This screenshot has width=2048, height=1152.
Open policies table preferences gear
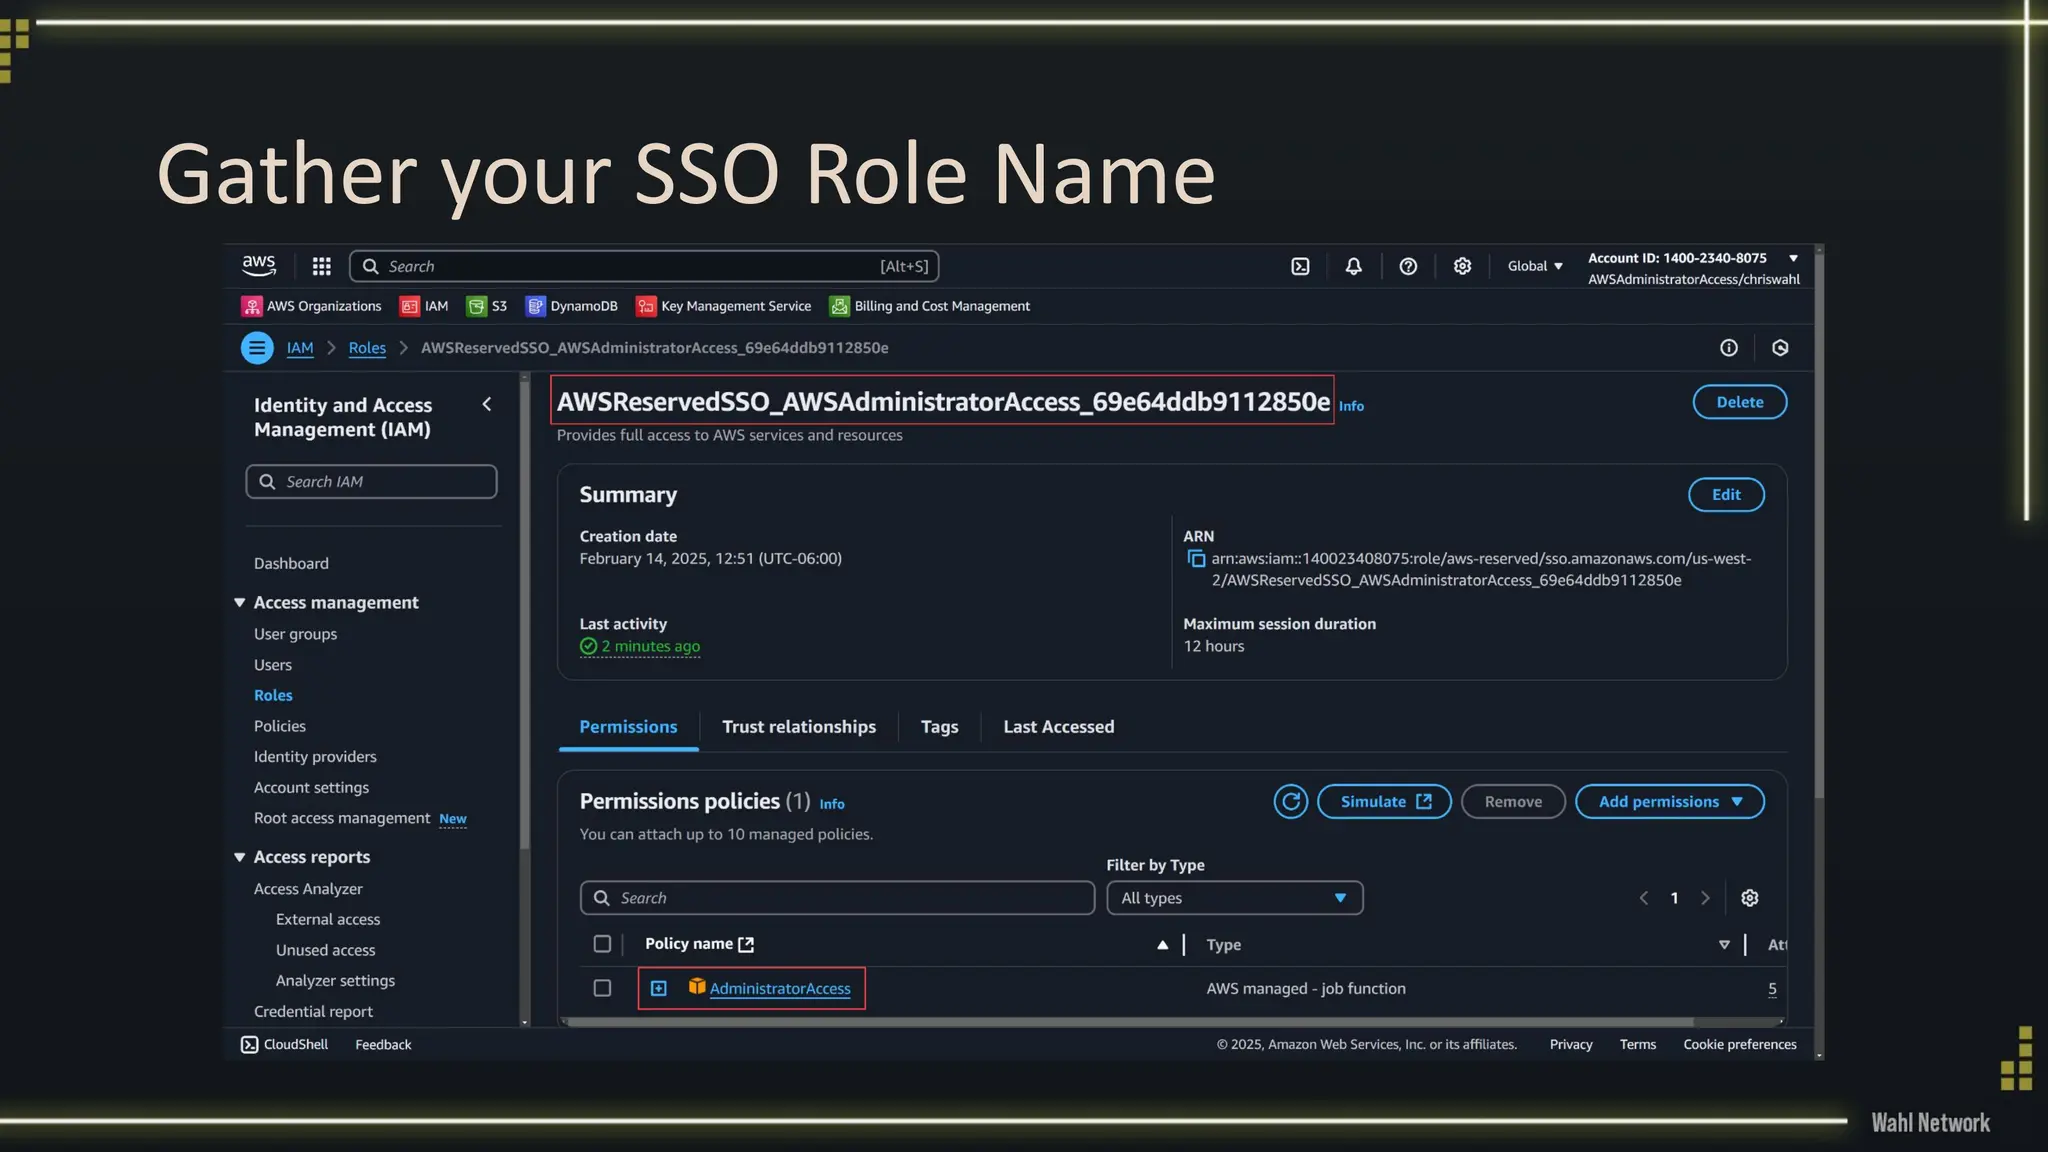(1749, 898)
